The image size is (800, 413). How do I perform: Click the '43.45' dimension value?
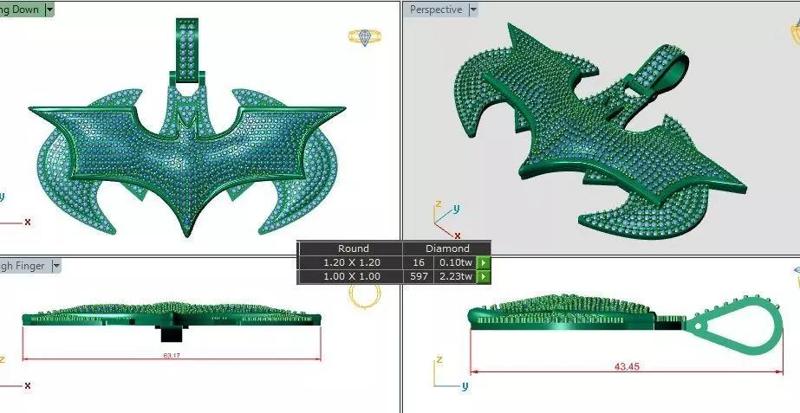(x=627, y=367)
